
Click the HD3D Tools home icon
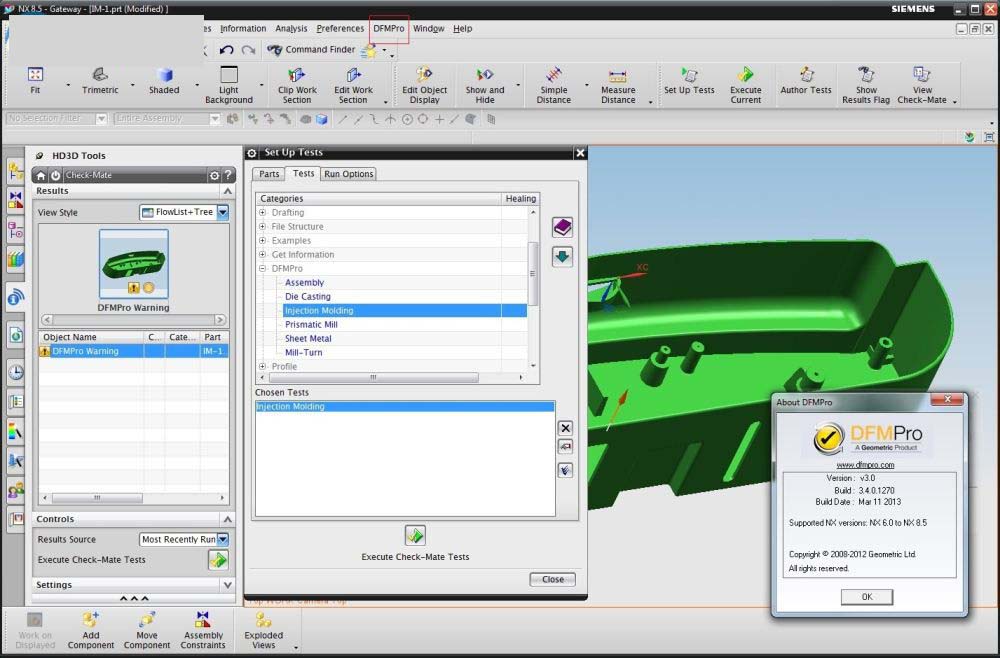[x=41, y=175]
